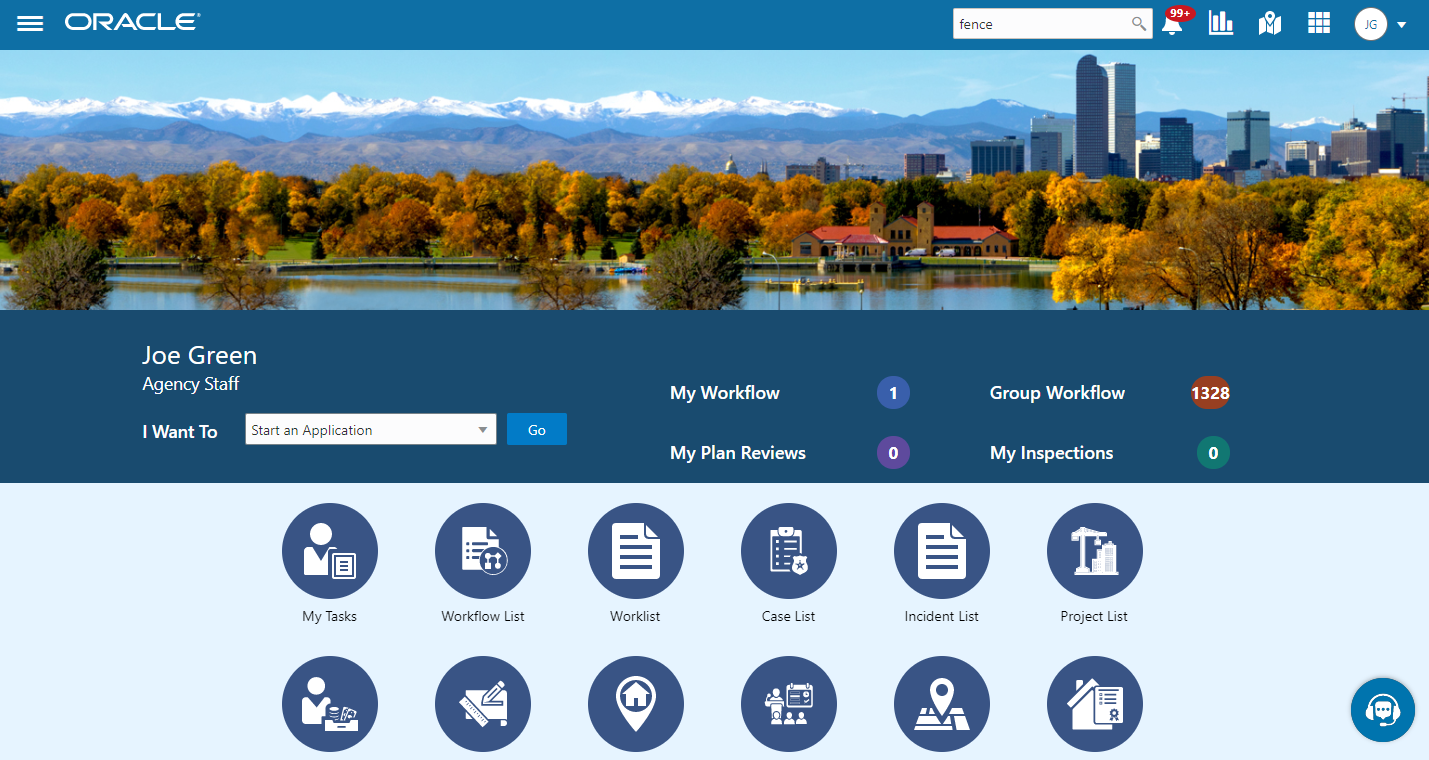1429x760 pixels.
Task: Click the Go button
Action: [x=536, y=429]
